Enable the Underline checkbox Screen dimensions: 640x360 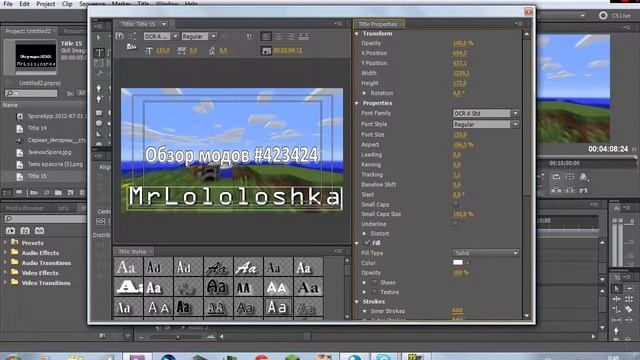click(456, 224)
